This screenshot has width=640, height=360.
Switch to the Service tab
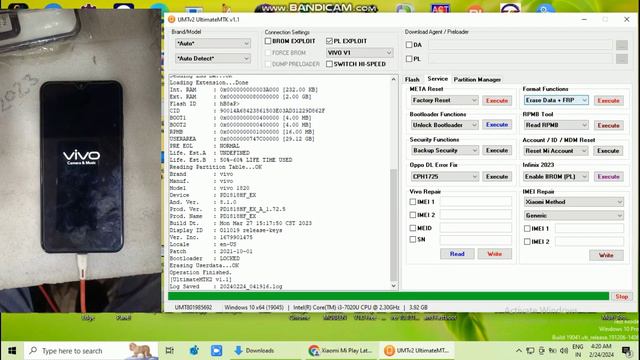tap(437, 79)
